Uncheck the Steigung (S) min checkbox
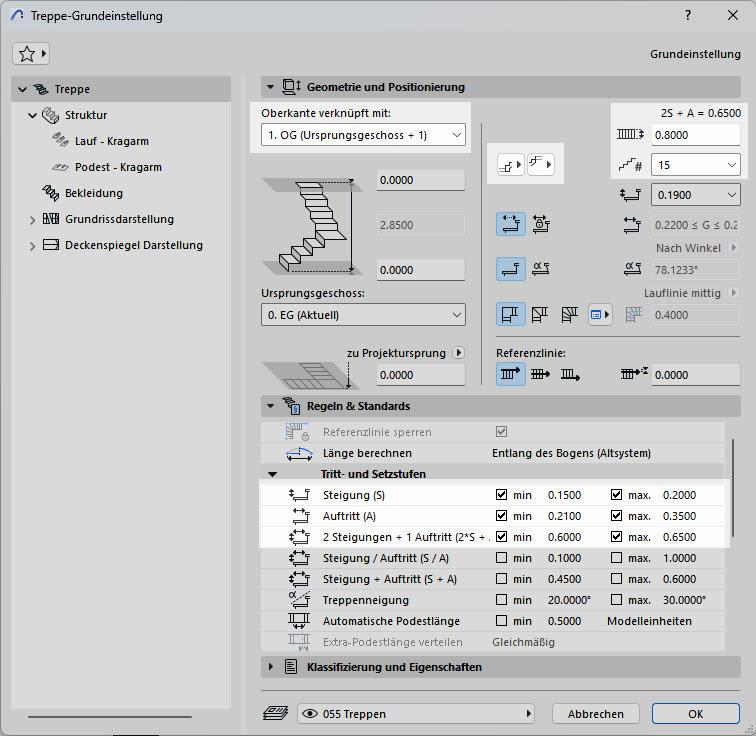 pyautogui.click(x=502, y=495)
